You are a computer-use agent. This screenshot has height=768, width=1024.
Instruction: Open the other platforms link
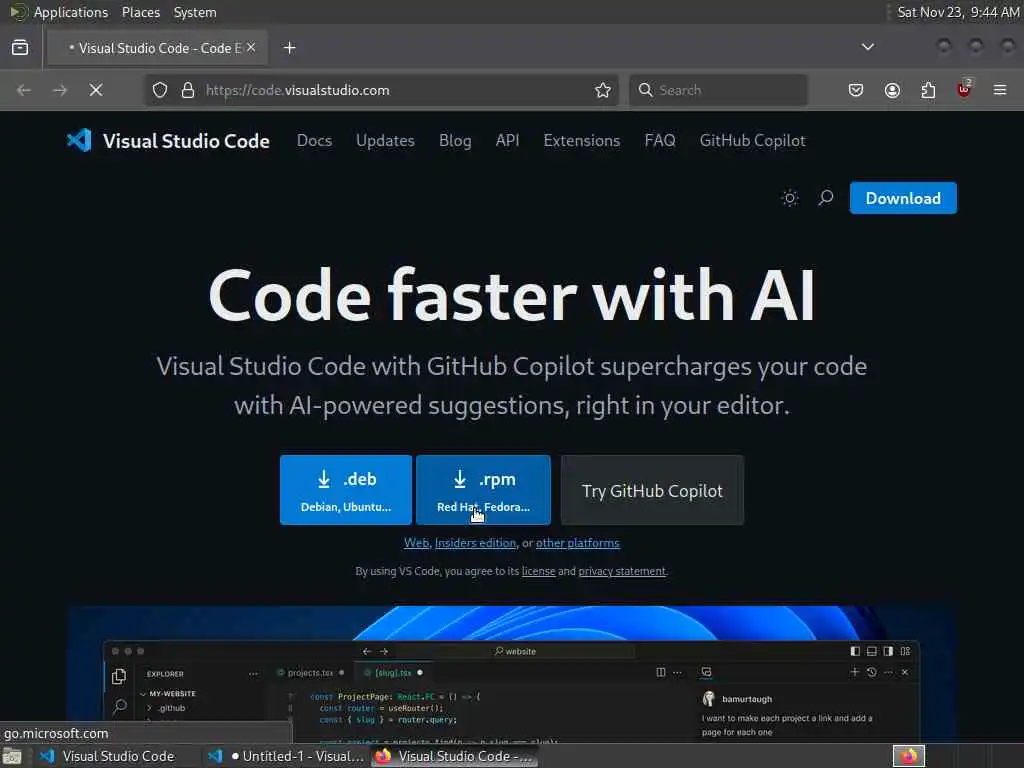pyautogui.click(x=577, y=543)
